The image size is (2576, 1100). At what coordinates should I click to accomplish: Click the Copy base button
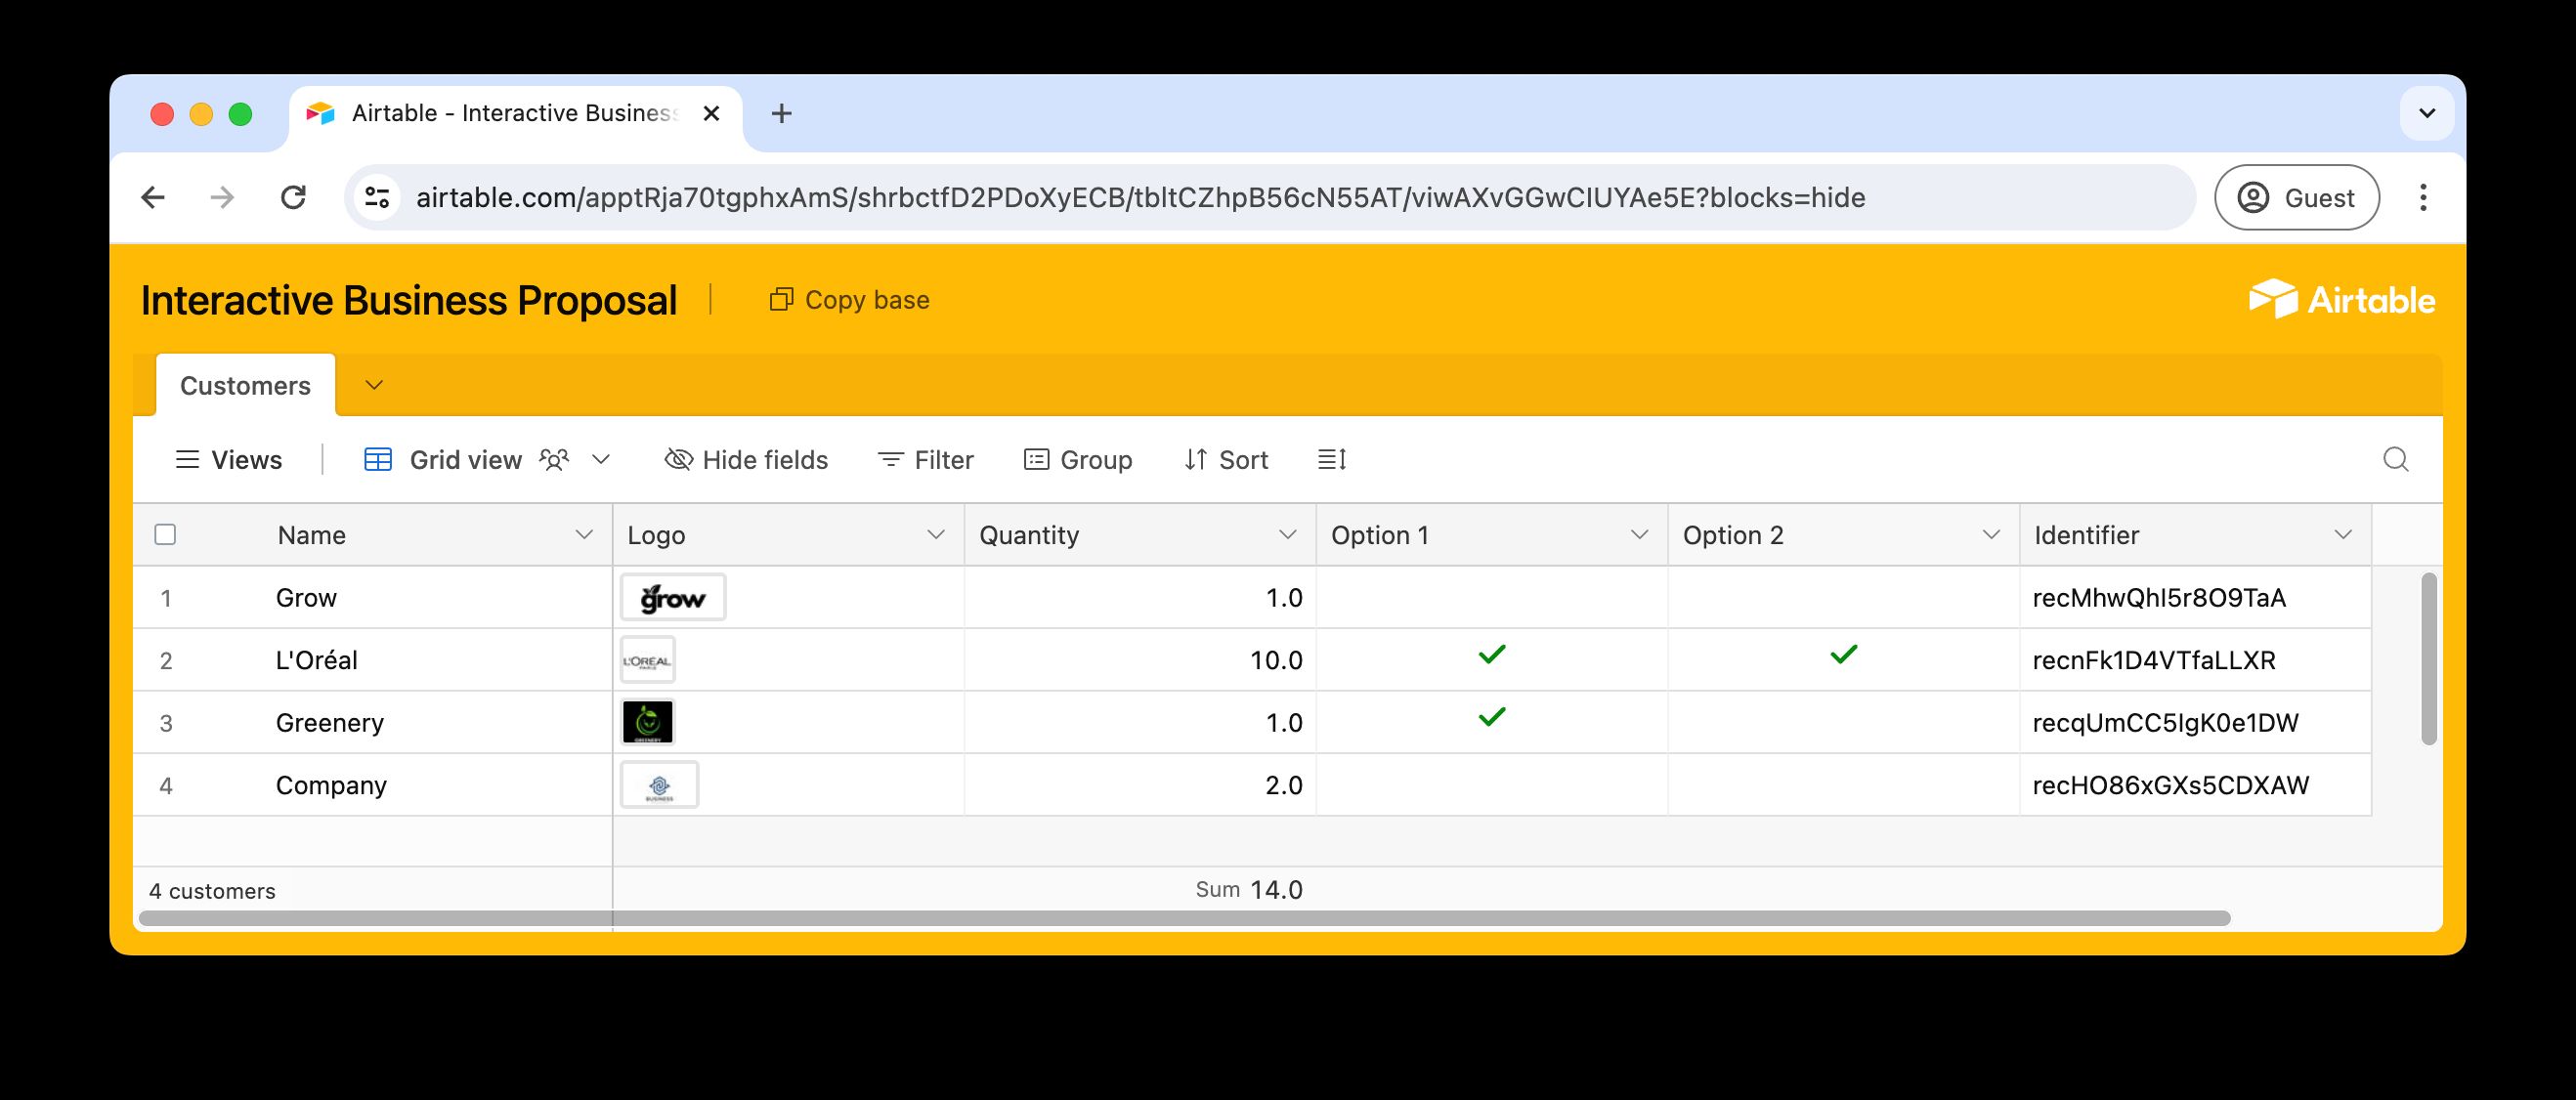[x=848, y=299]
